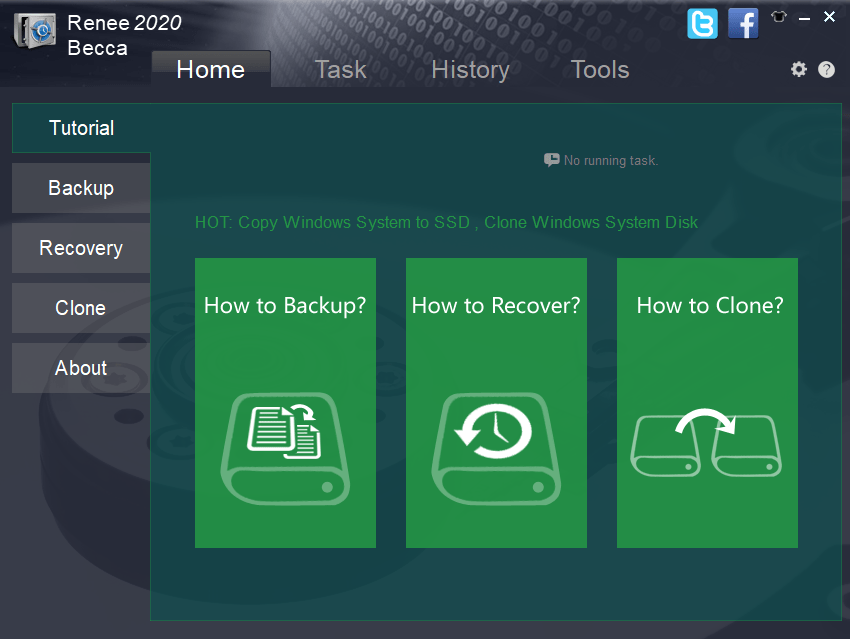Open the History tab
The width and height of the screenshot is (850, 639).
point(471,70)
